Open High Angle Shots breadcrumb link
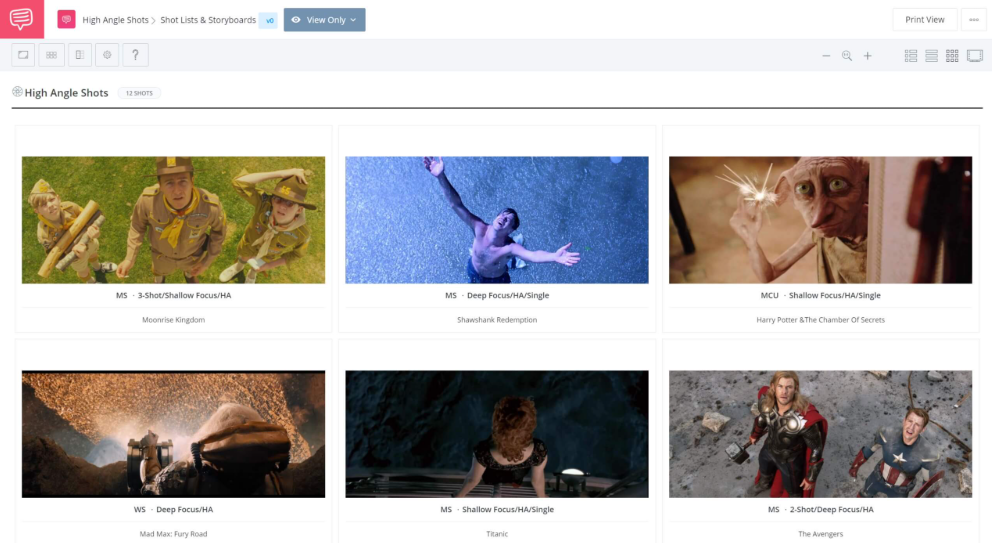The image size is (992, 543). 115,20
